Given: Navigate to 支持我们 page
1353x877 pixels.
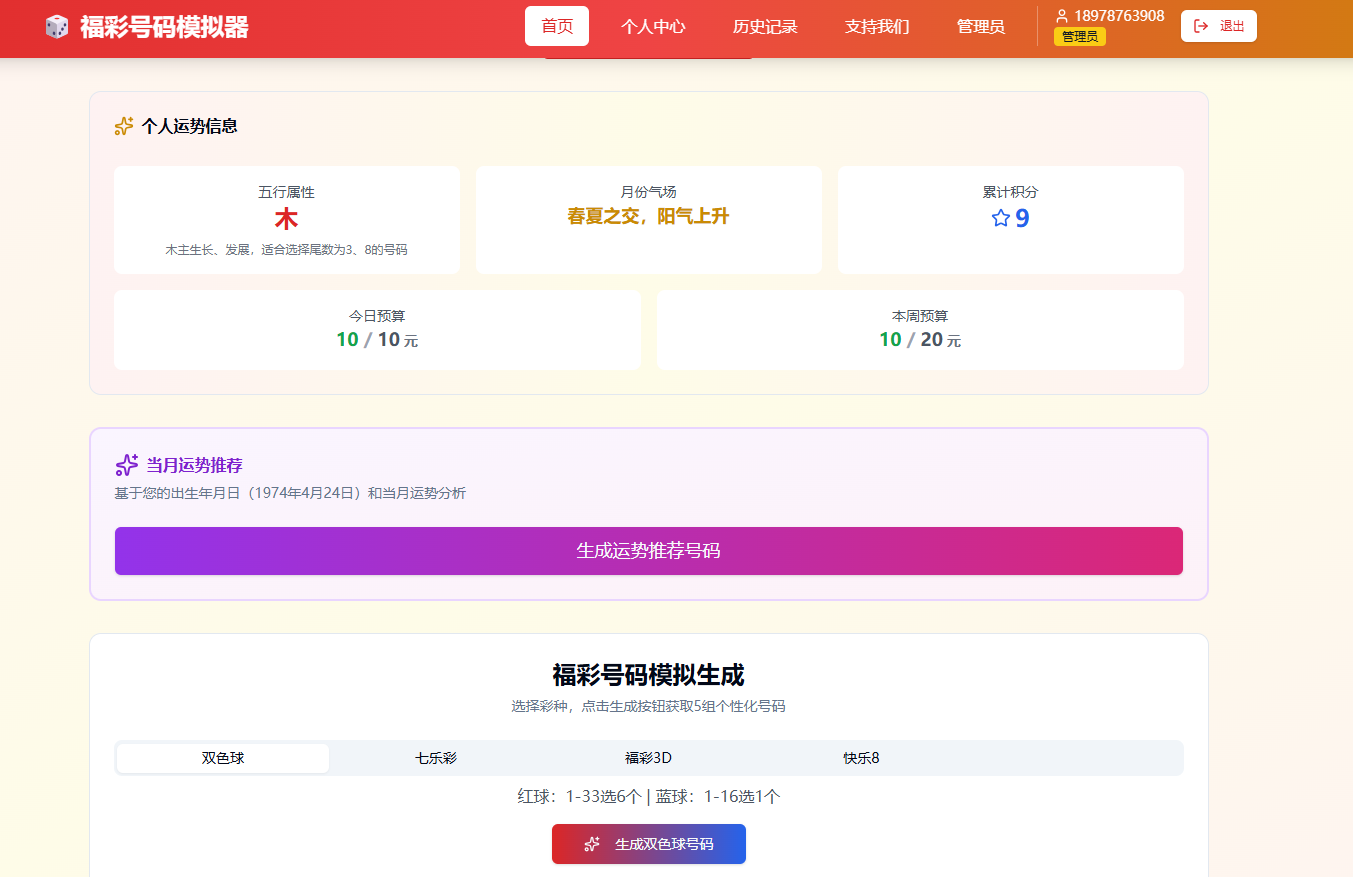Looking at the screenshot, I should [x=877, y=26].
